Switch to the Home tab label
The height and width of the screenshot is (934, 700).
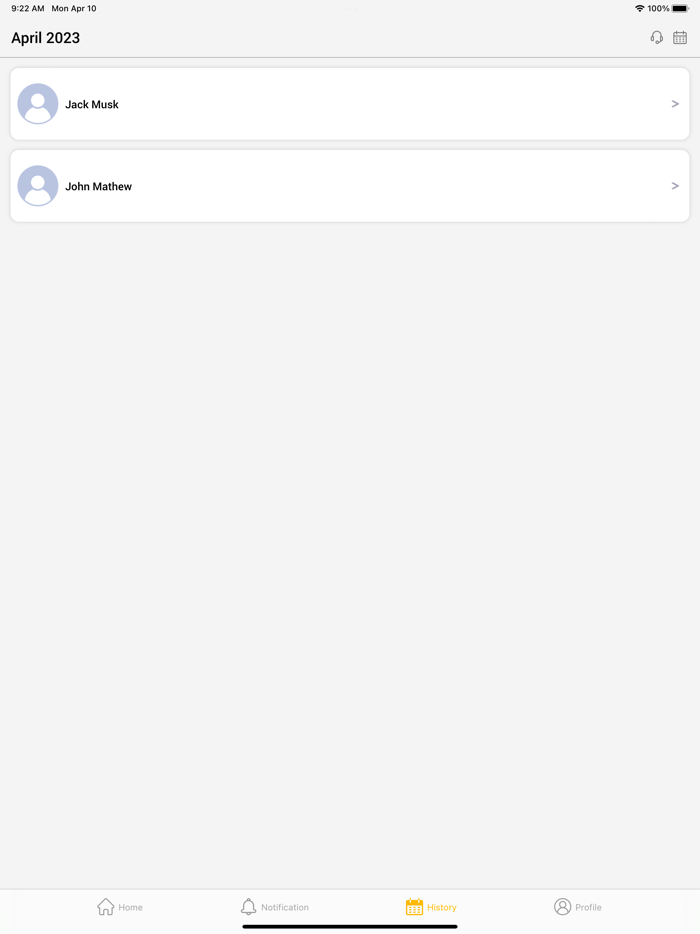[130, 907]
